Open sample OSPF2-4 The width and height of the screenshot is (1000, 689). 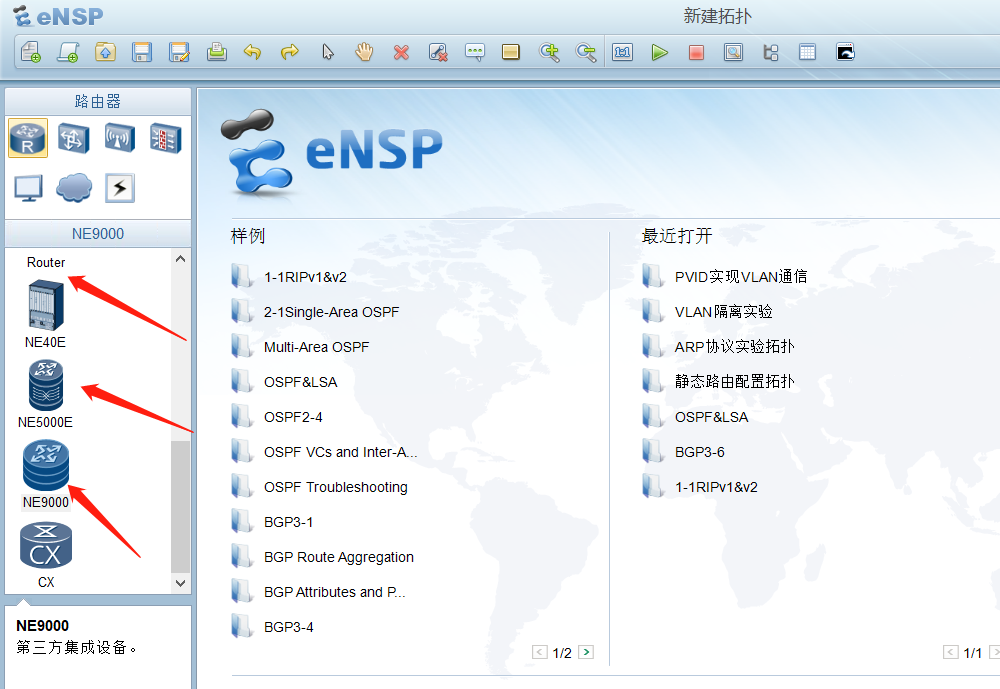(x=293, y=417)
